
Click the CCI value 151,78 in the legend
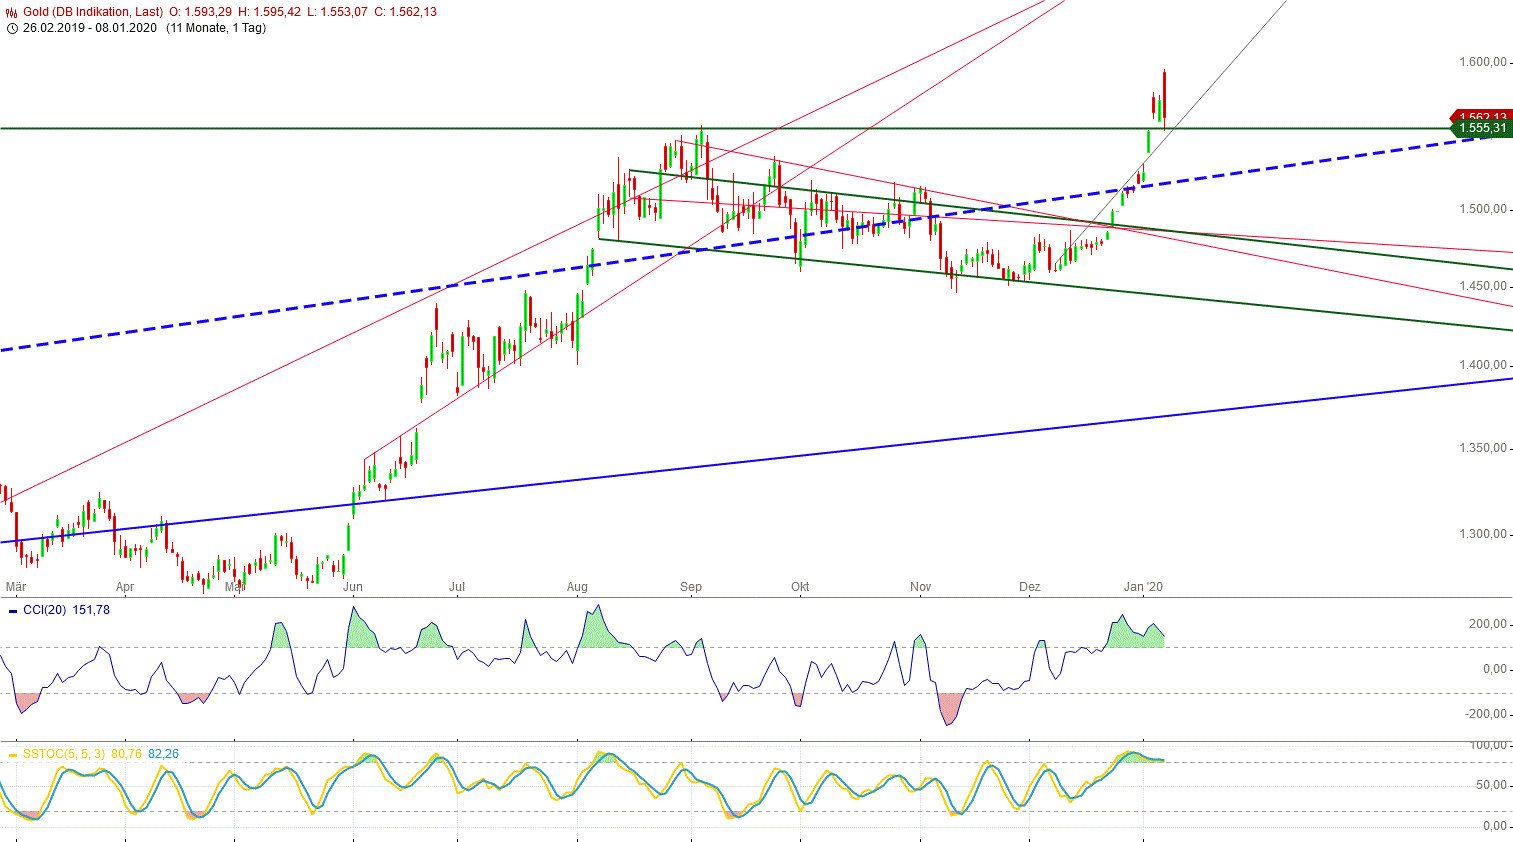coord(92,611)
